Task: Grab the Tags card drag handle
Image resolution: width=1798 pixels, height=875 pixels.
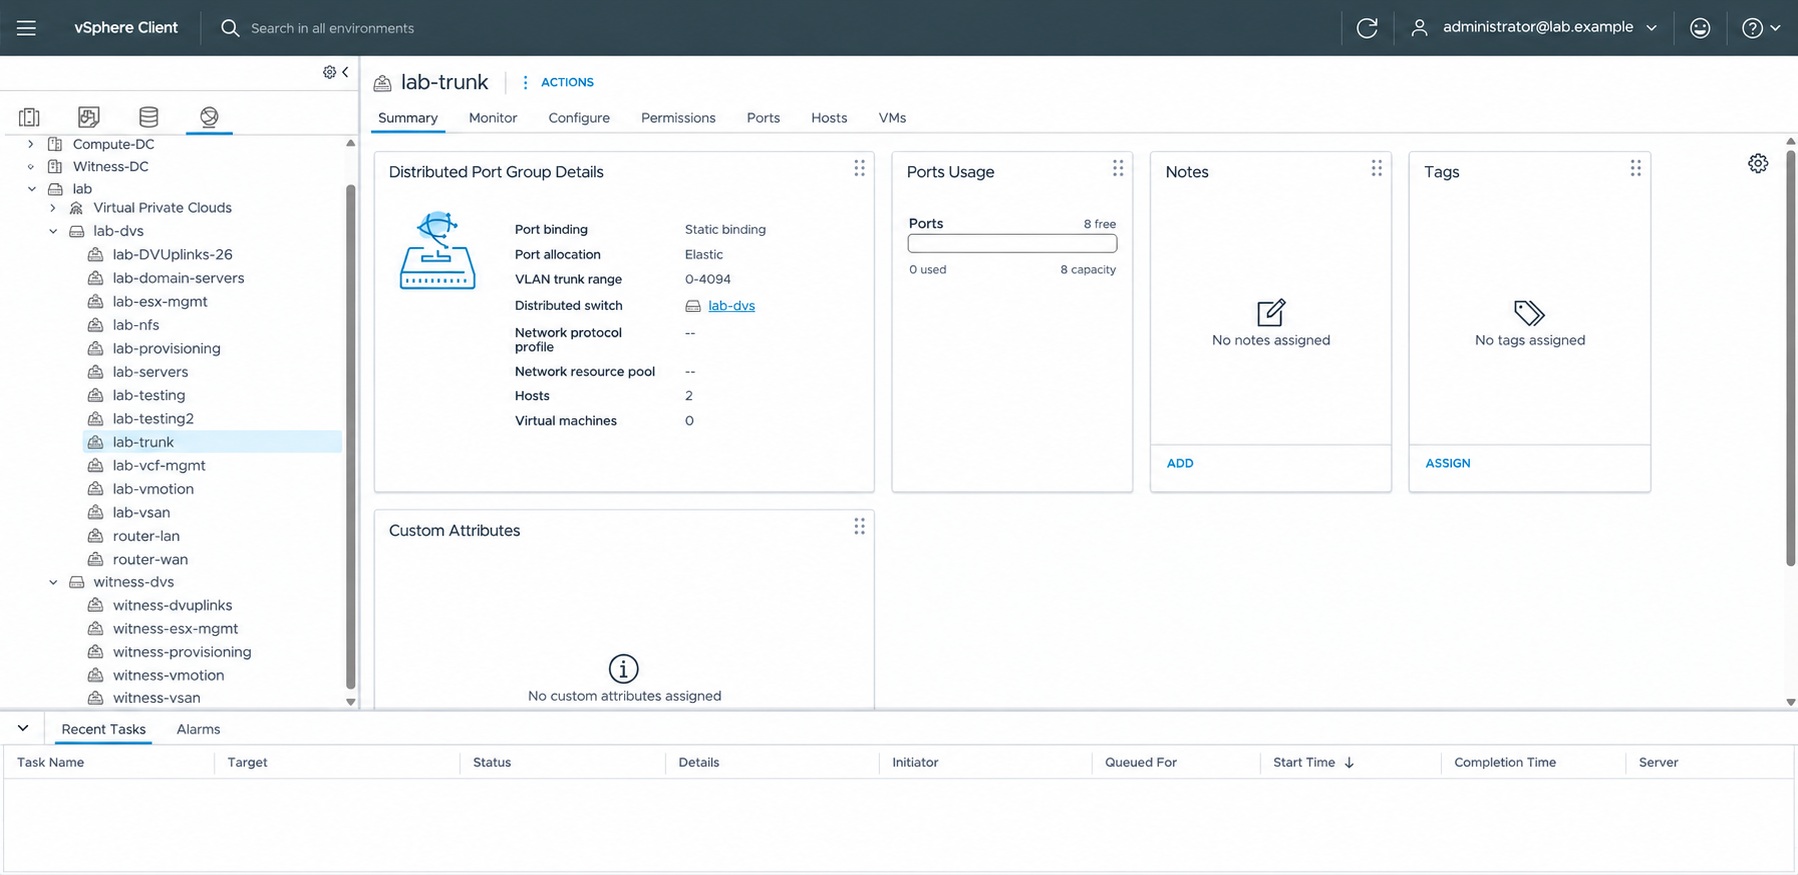Action: pos(1636,168)
